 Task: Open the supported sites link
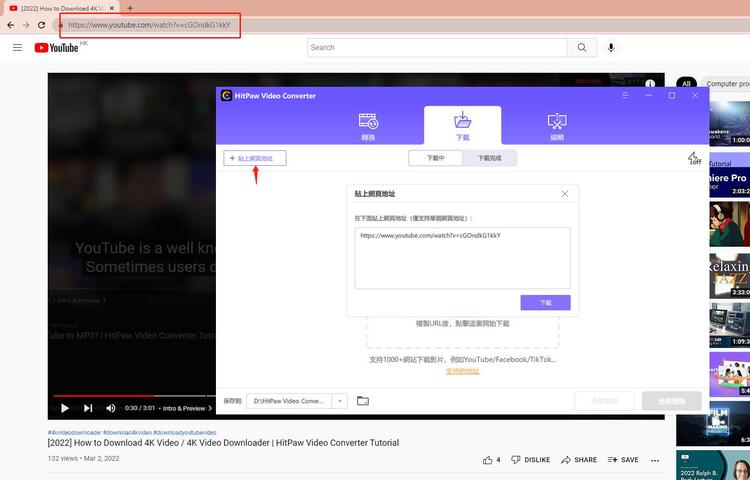[x=463, y=371]
